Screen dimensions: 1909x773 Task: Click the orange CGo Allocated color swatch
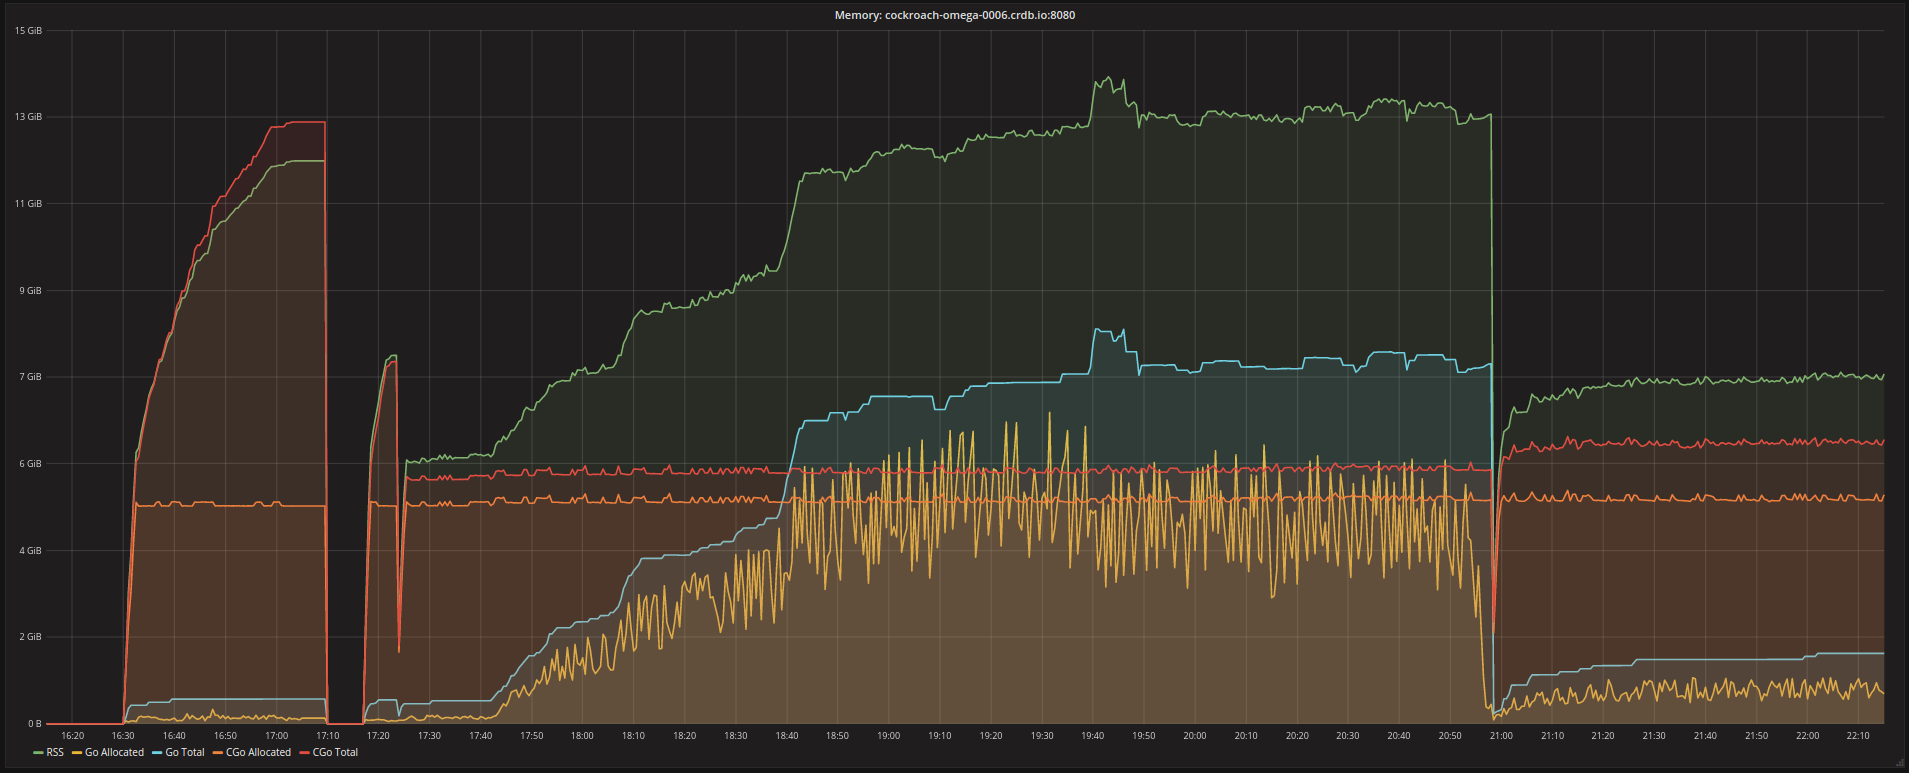[x=218, y=753]
